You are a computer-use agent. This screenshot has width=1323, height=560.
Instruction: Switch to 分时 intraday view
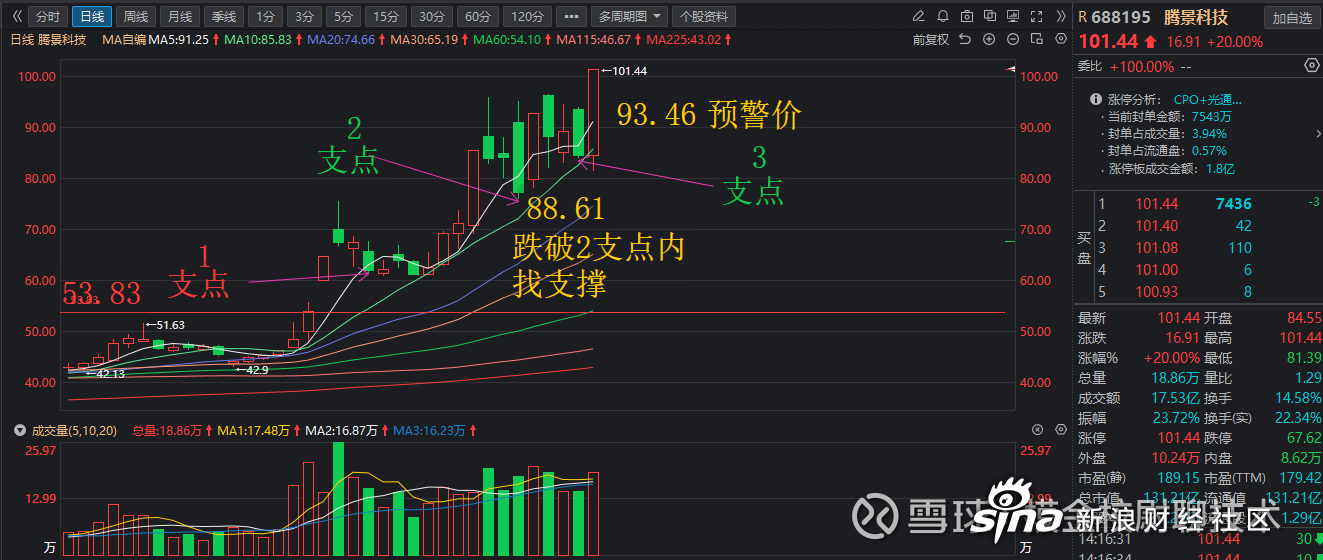coord(46,17)
